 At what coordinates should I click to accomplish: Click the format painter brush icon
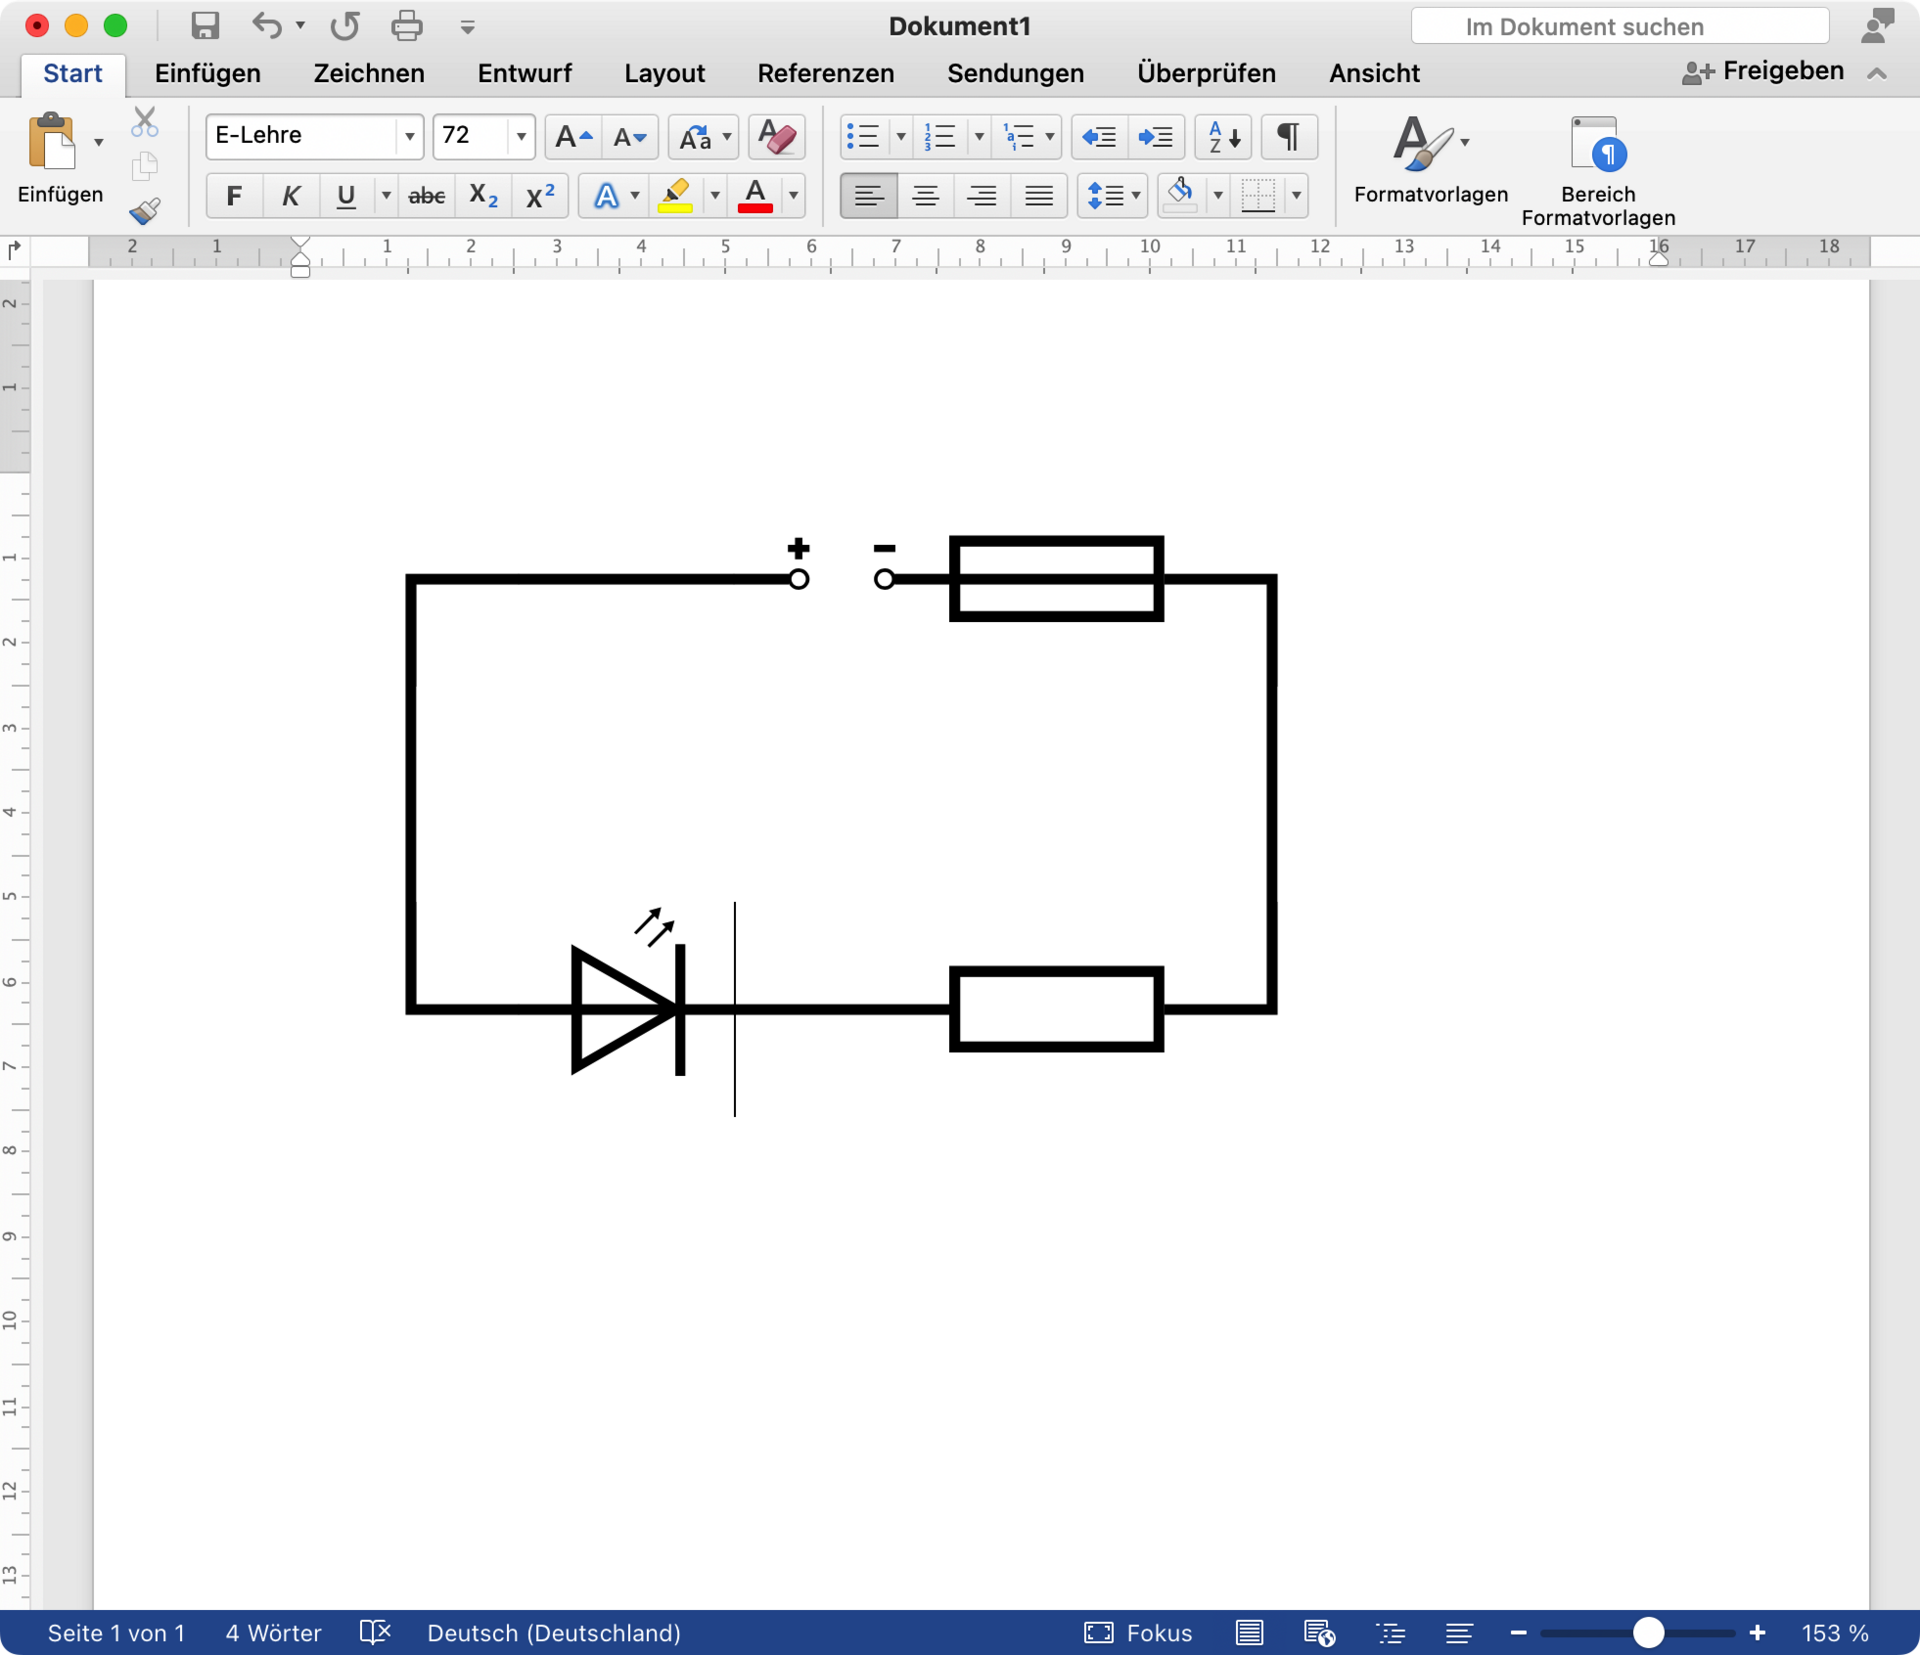coord(145,210)
